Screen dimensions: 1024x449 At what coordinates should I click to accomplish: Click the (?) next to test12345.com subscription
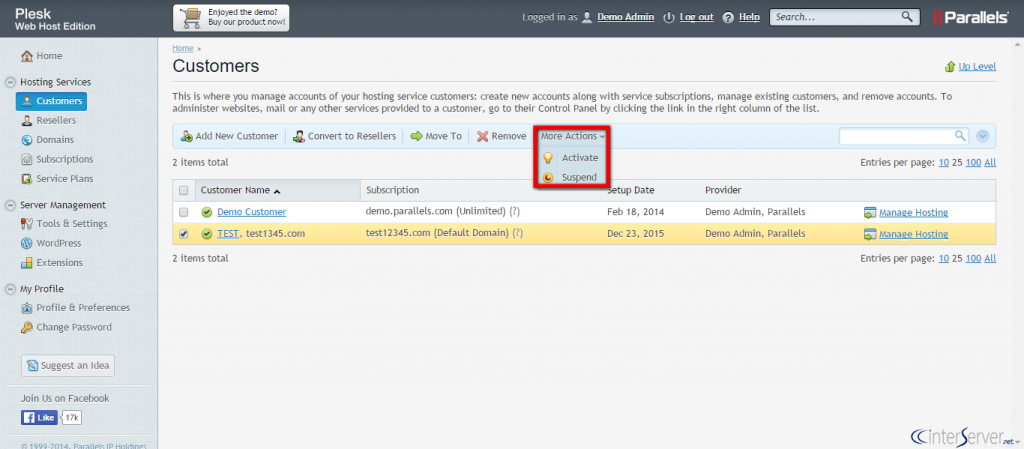click(x=517, y=234)
